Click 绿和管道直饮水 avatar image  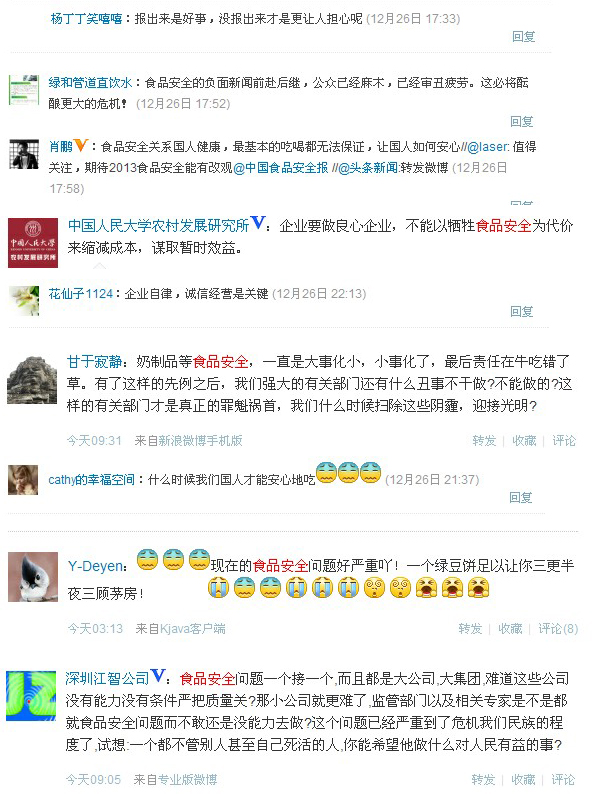(24, 90)
